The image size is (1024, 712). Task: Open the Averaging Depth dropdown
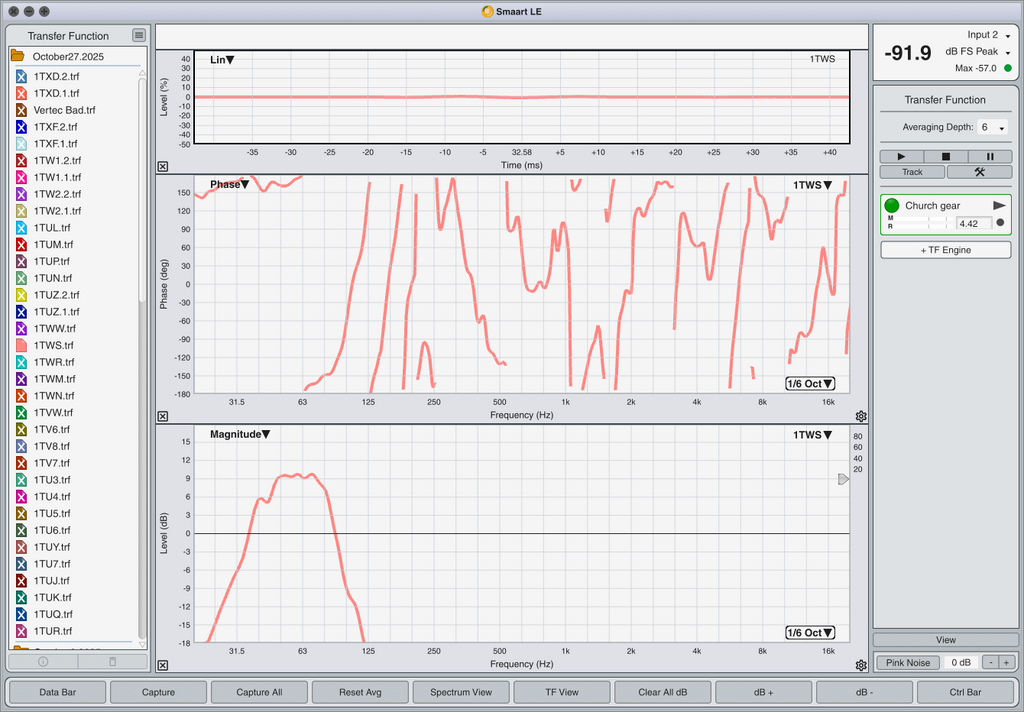[992, 128]
